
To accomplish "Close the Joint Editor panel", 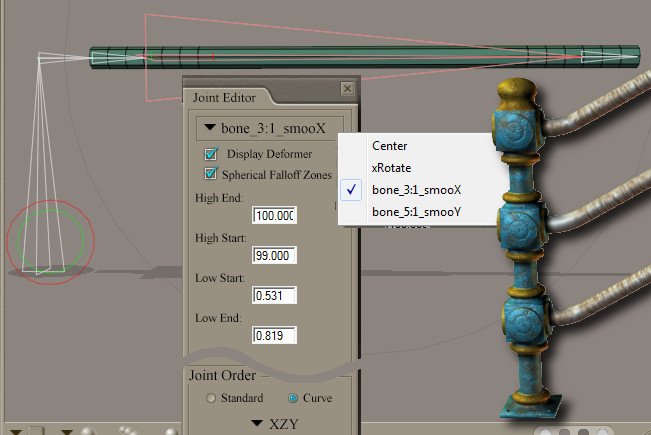I will click(x=347, y=89).
